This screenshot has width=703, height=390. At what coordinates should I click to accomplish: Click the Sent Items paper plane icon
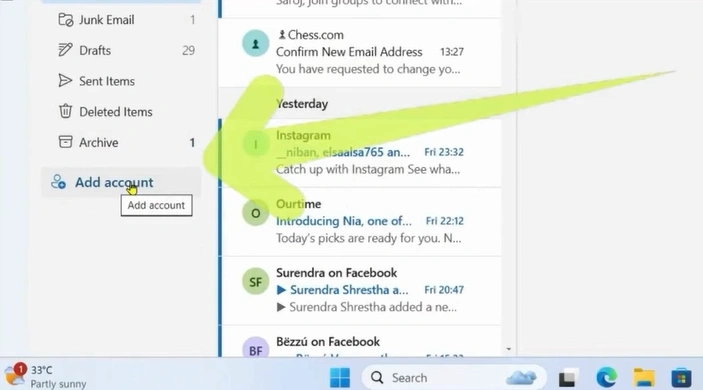click(65, 81)
